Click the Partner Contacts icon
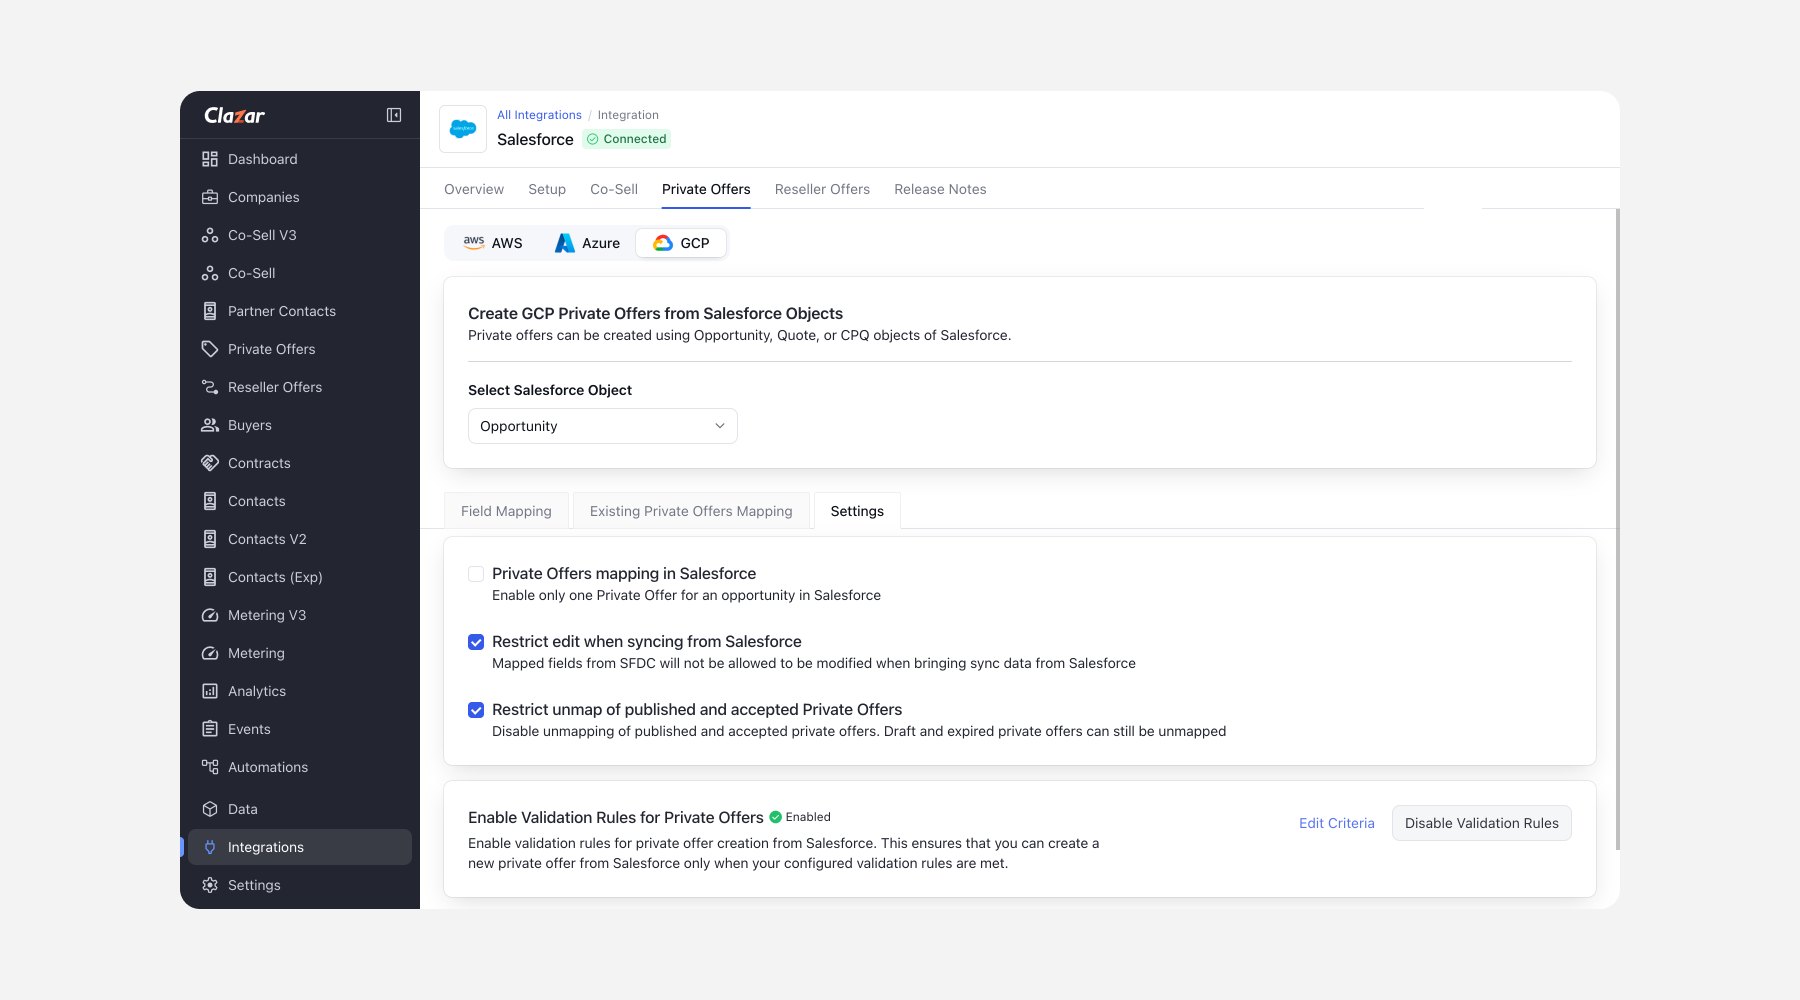The image size is (1800, 1000). coord(210,311)
